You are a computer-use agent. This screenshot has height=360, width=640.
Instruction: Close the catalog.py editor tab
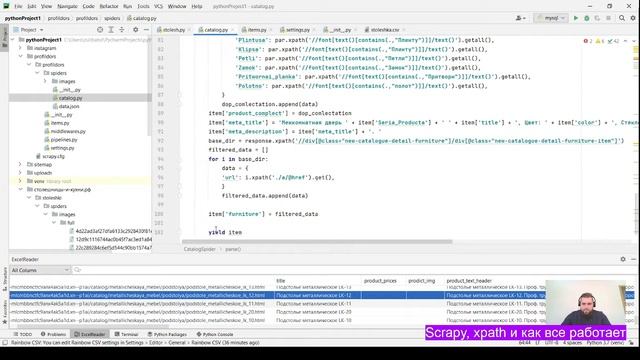(x=233, y=30)
